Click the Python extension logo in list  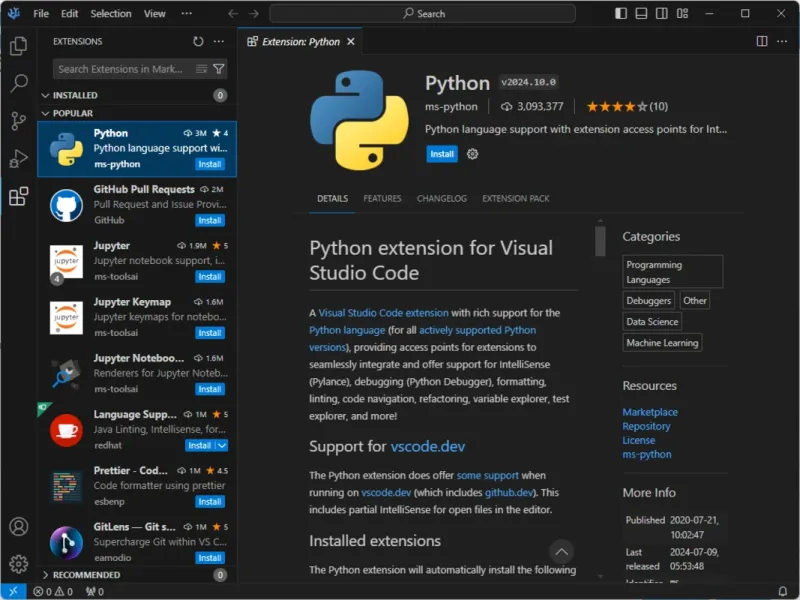pyautogui.click(x=66, y=149)
